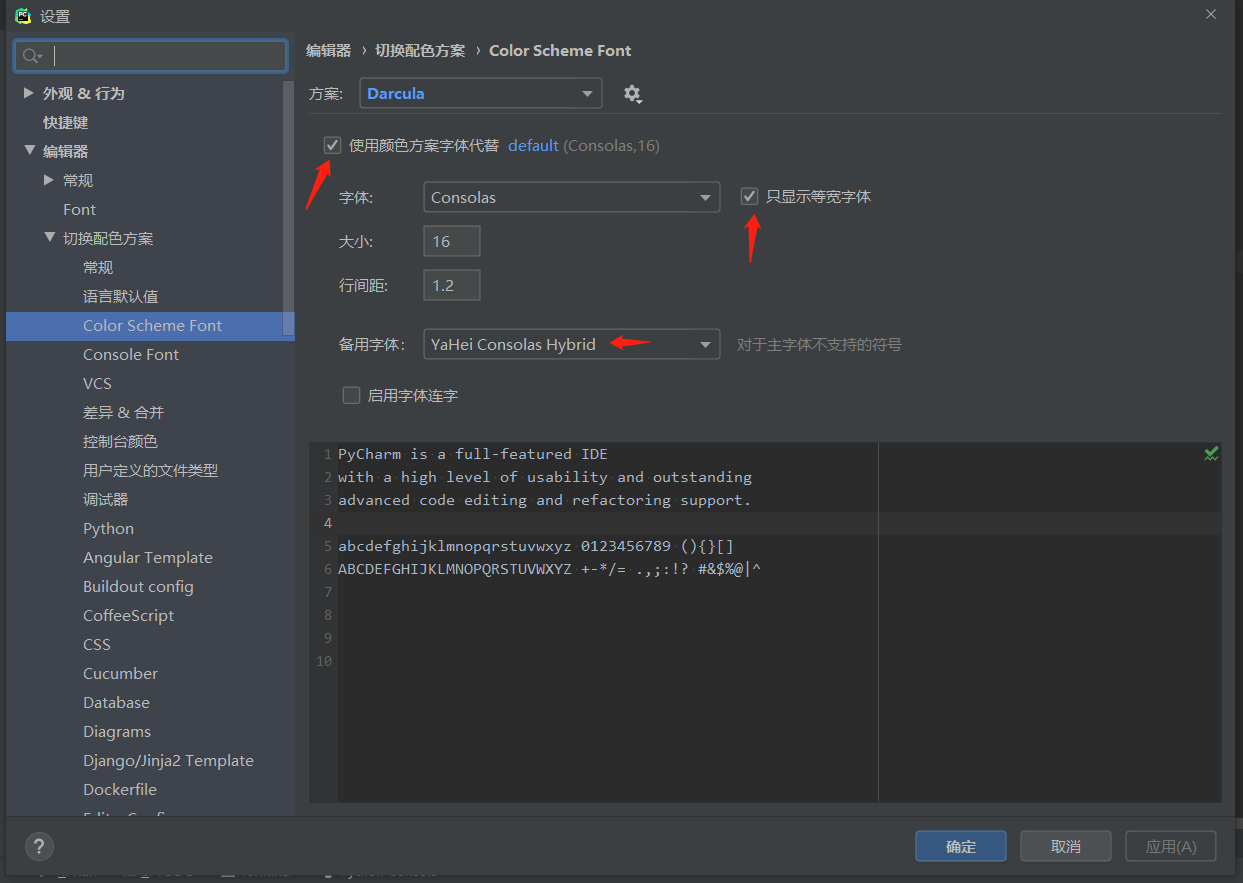
Task: Click the font size field showing 16
Action: pyautogui.click(x=452, y=241)
